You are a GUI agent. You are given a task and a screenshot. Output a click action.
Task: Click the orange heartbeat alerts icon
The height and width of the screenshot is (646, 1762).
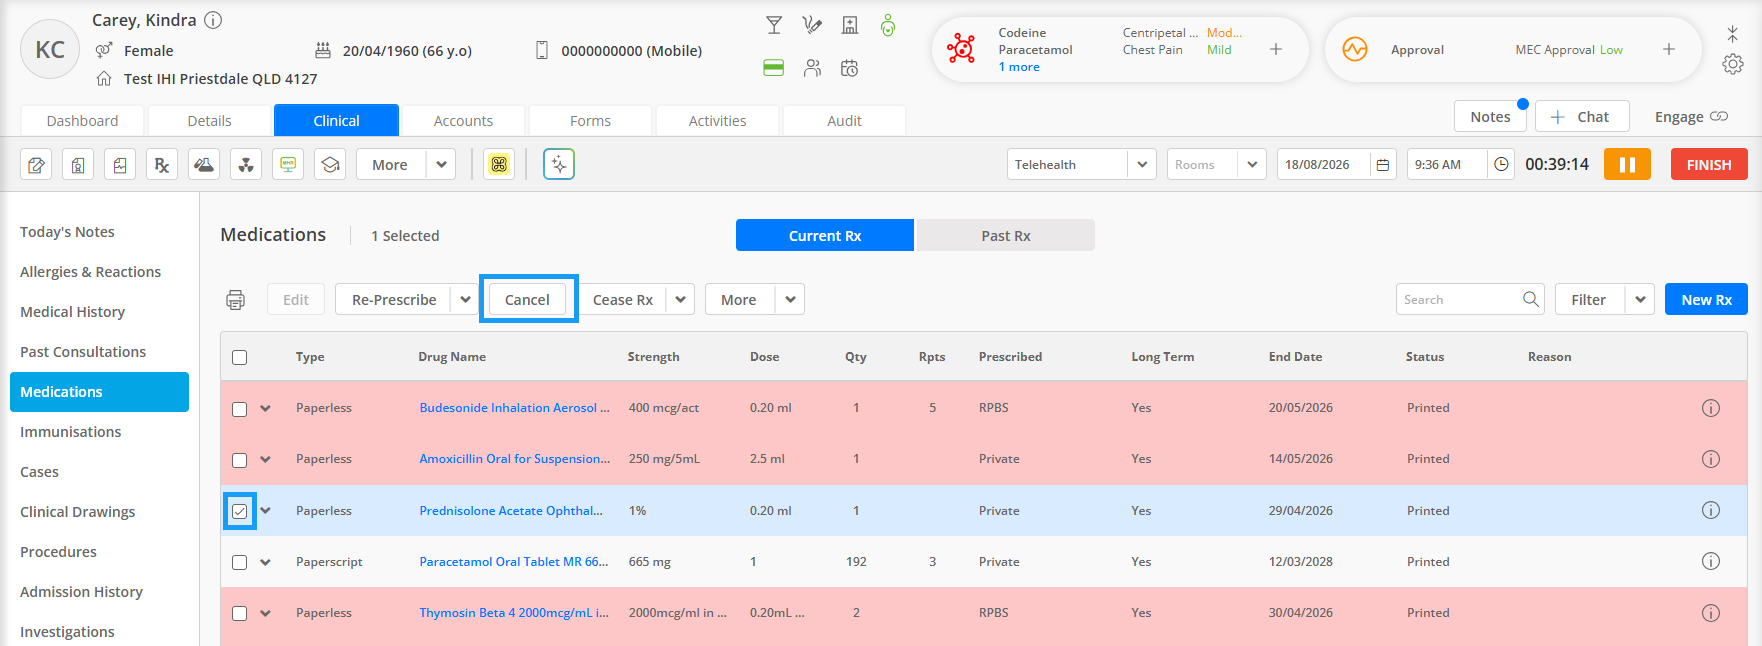[1355, 49]
